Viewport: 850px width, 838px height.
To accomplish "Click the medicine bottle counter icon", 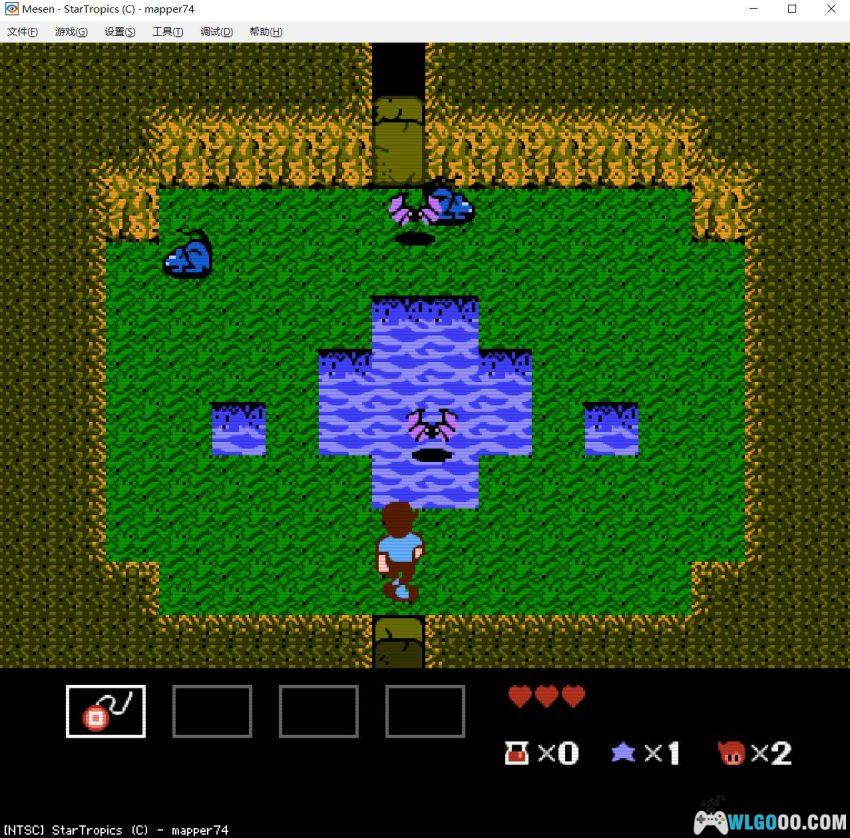I will coord(517,753).
